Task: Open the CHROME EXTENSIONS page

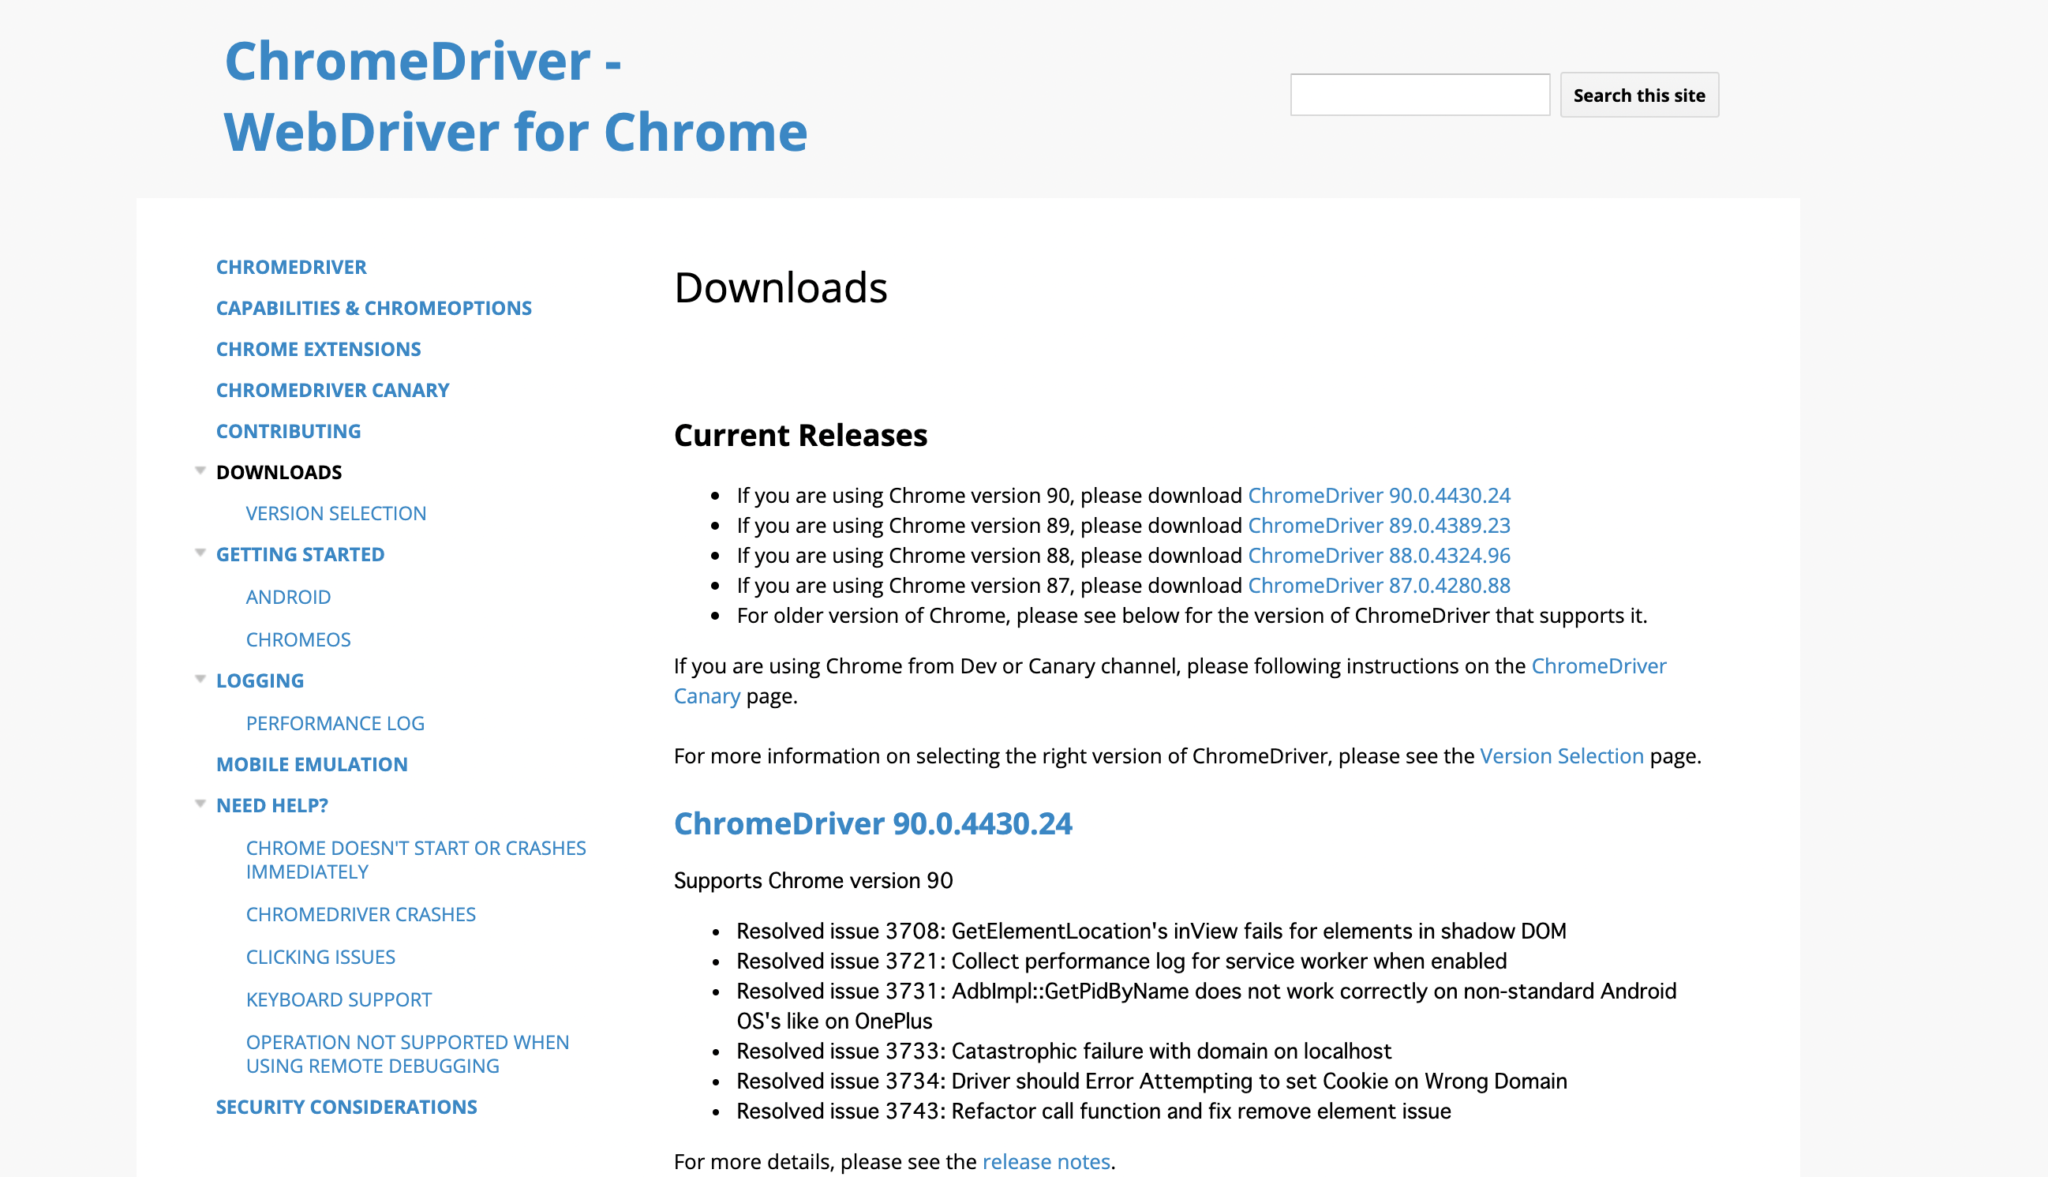Action: 318,348
